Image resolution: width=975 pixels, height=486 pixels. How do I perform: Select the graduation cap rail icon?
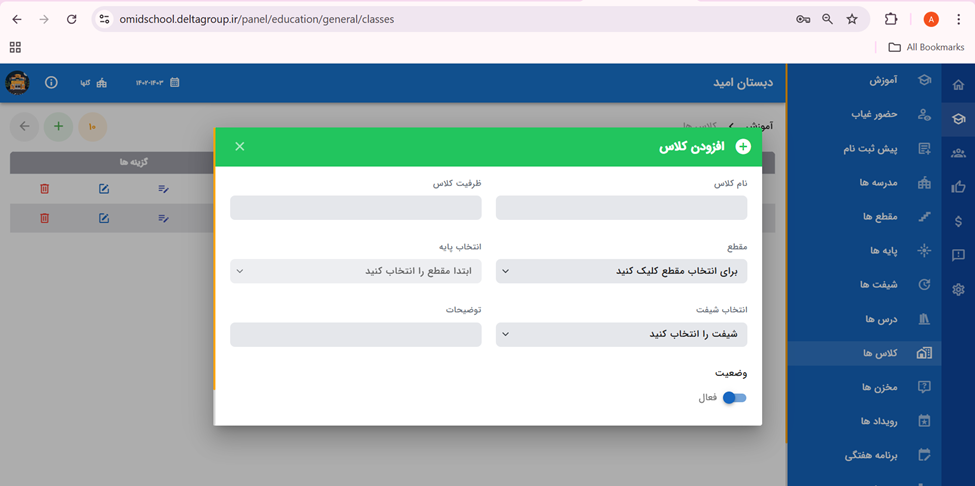pyautogui.click(x=958, y=119)
